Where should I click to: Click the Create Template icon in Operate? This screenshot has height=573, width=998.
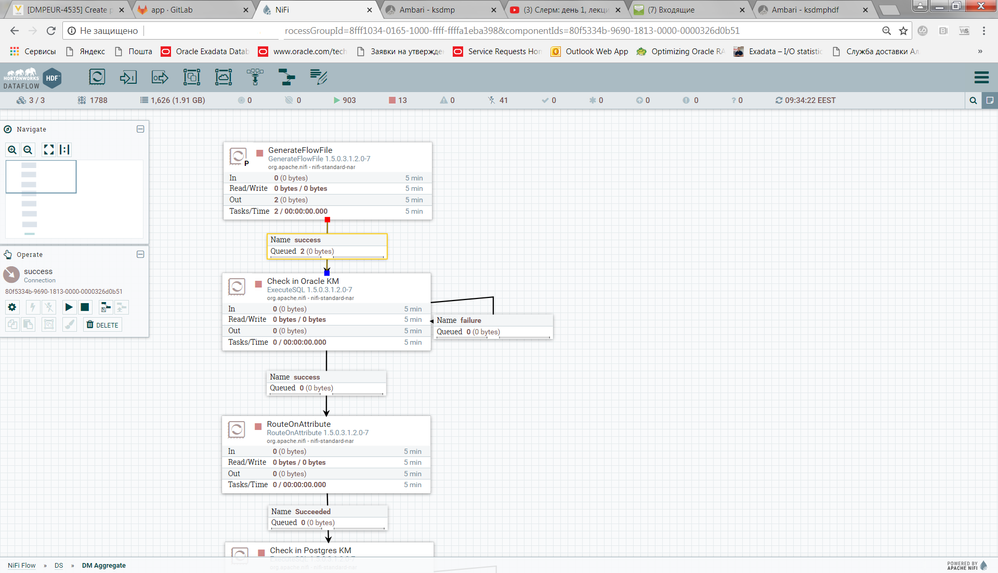tap(105, 307)
